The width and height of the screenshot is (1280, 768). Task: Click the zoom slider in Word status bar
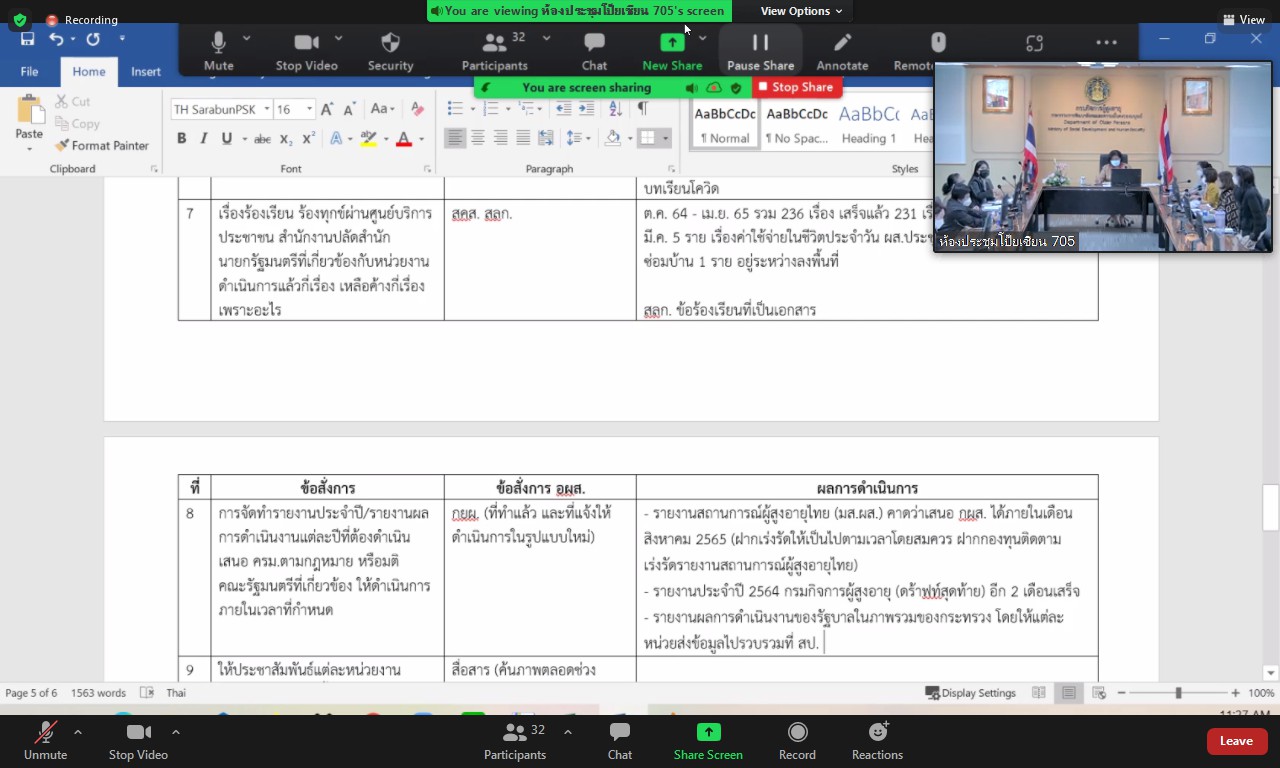(1178, 693)
